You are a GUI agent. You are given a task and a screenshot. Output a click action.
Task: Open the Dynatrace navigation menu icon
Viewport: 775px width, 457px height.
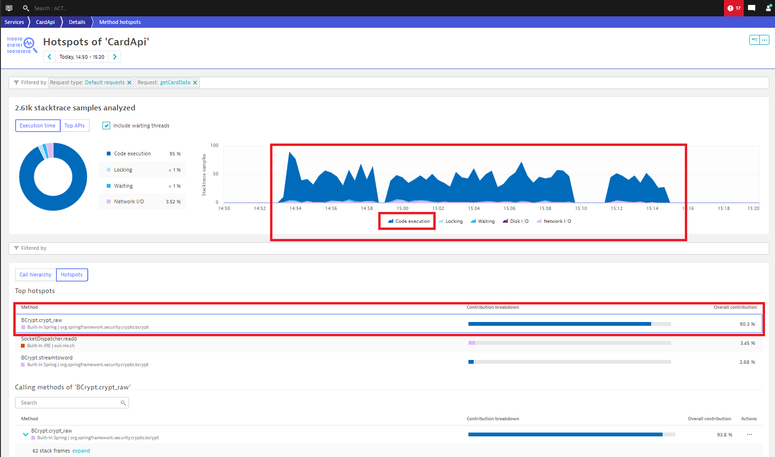click(9, 8)
